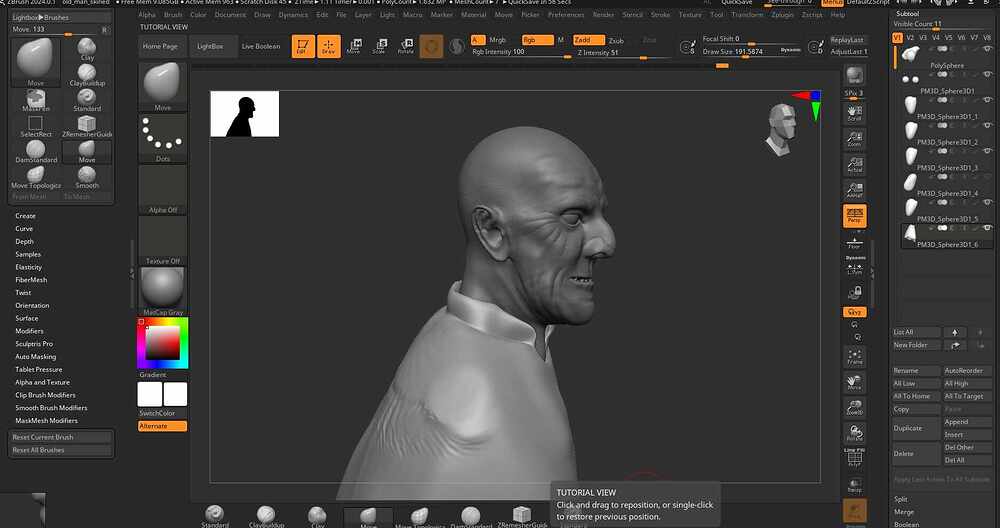This screenshot has height=528, width=1000.
Task: Expand the Depth brush submenu
Action: click(24, 242)
